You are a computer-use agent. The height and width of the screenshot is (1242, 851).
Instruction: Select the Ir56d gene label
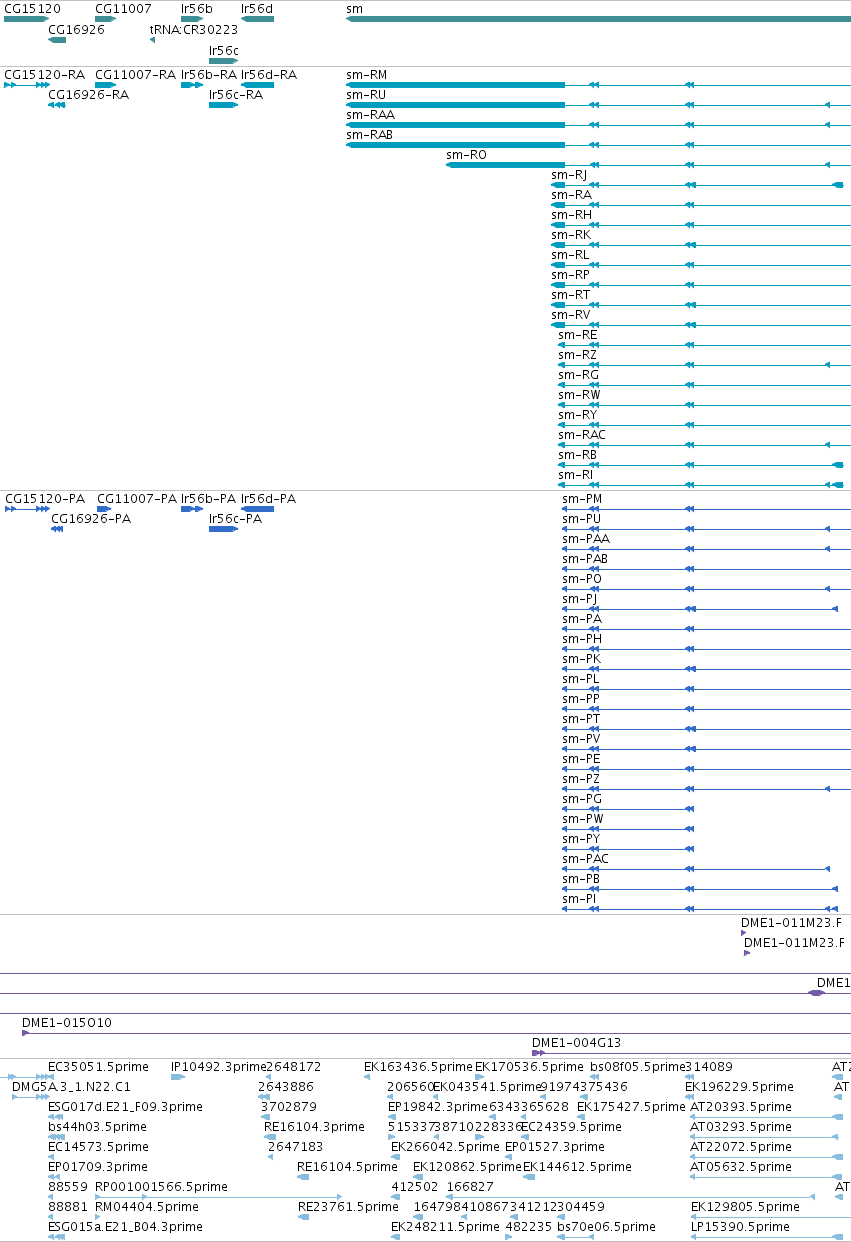click(257, 8)
